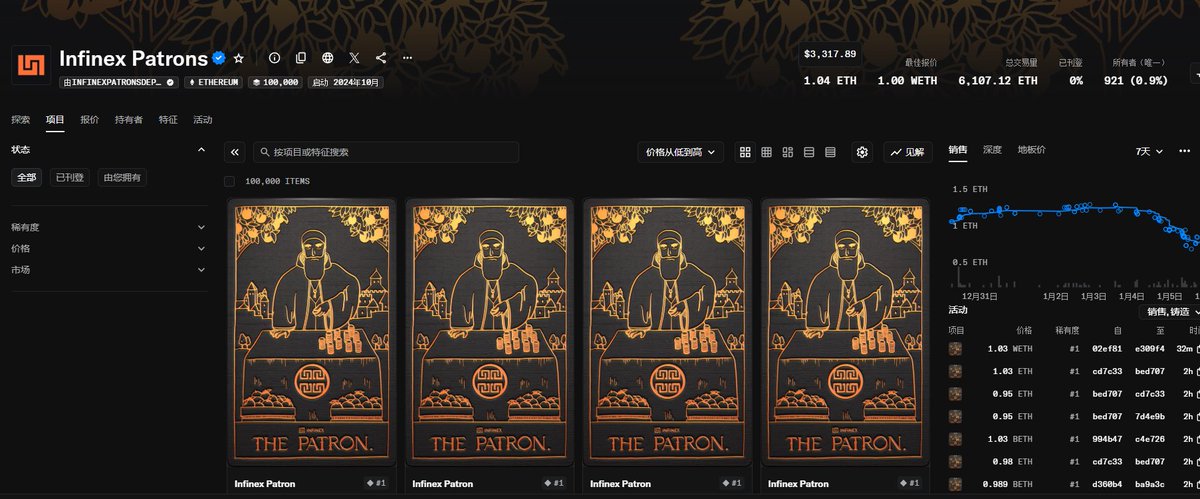This screenshot has height=499, width=1200.
Task: Click the share icon in the header
Action: point(381,58)
